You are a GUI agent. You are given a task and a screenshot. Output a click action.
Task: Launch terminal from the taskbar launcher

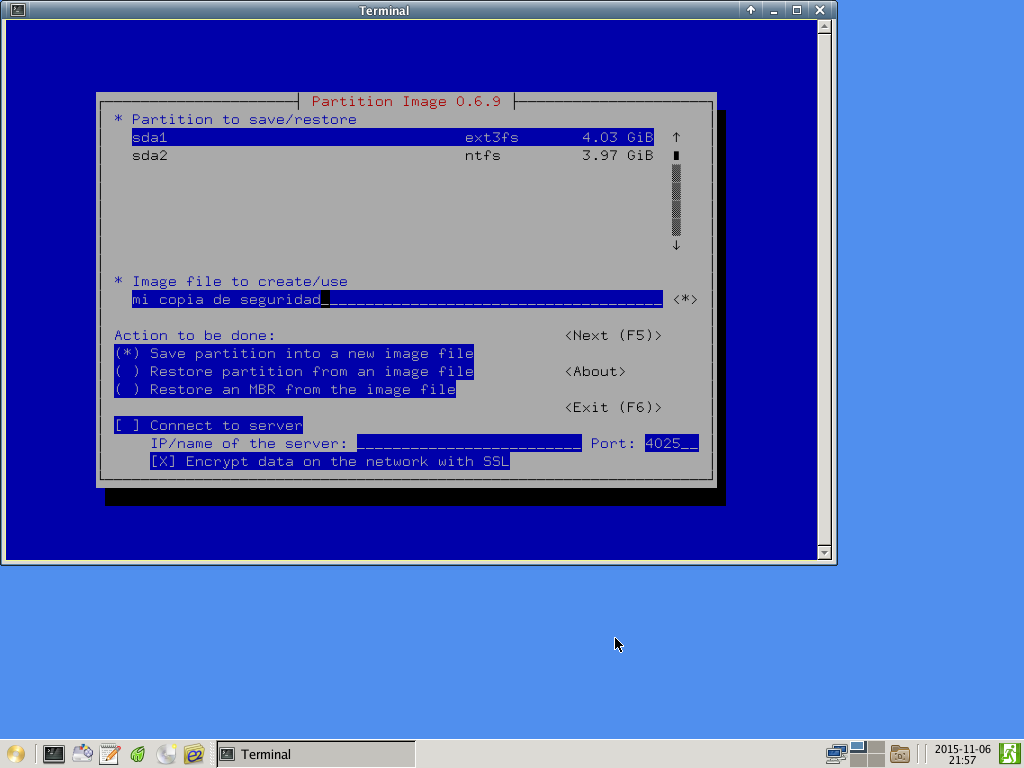(x=54, y=754)
